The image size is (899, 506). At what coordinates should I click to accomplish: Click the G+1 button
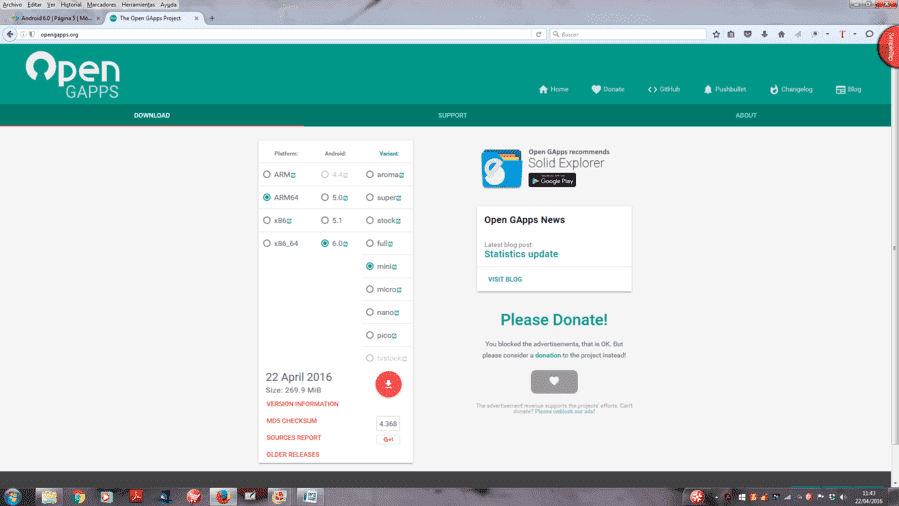[388, 440]
